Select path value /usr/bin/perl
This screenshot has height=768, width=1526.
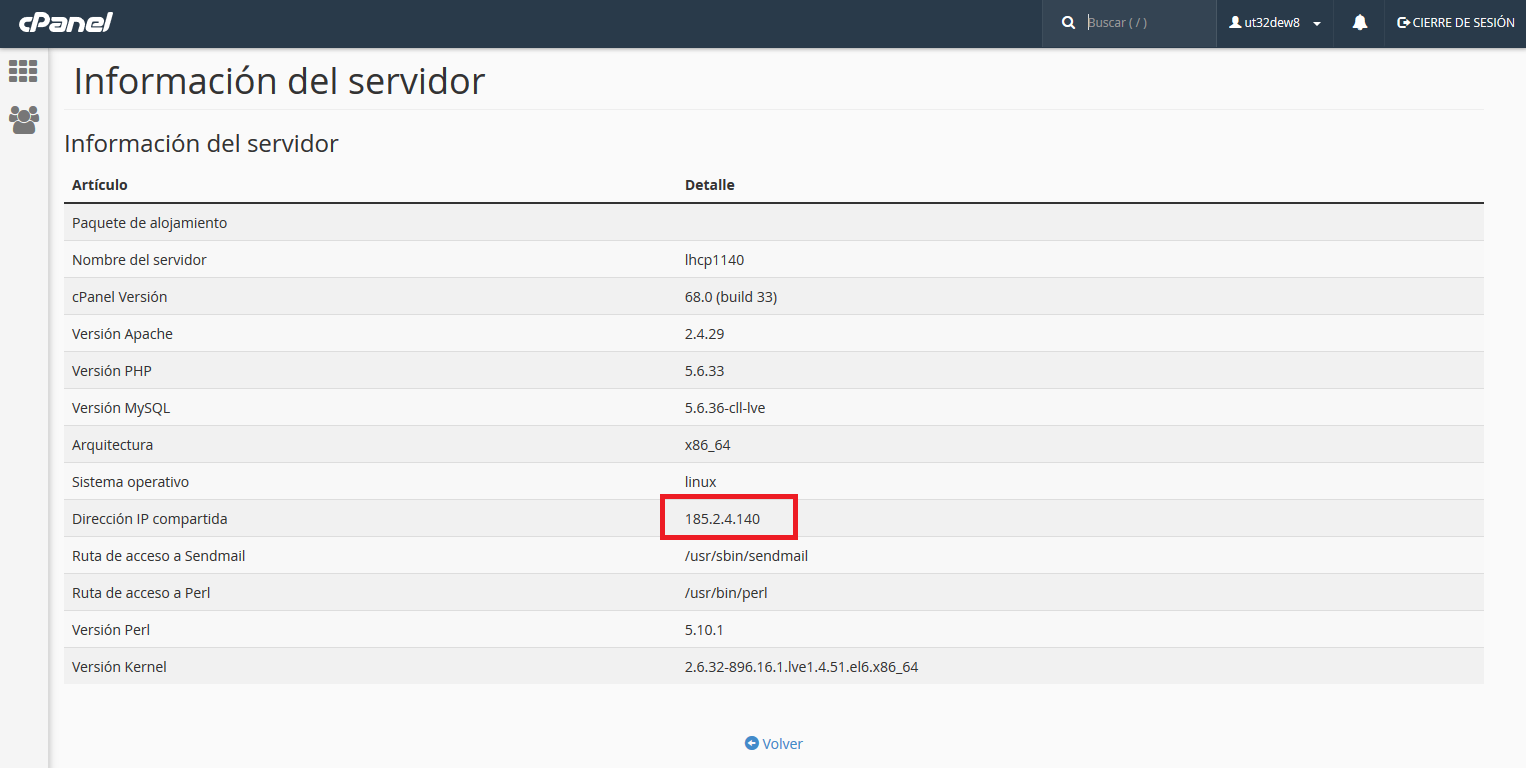tap(726, 593)
